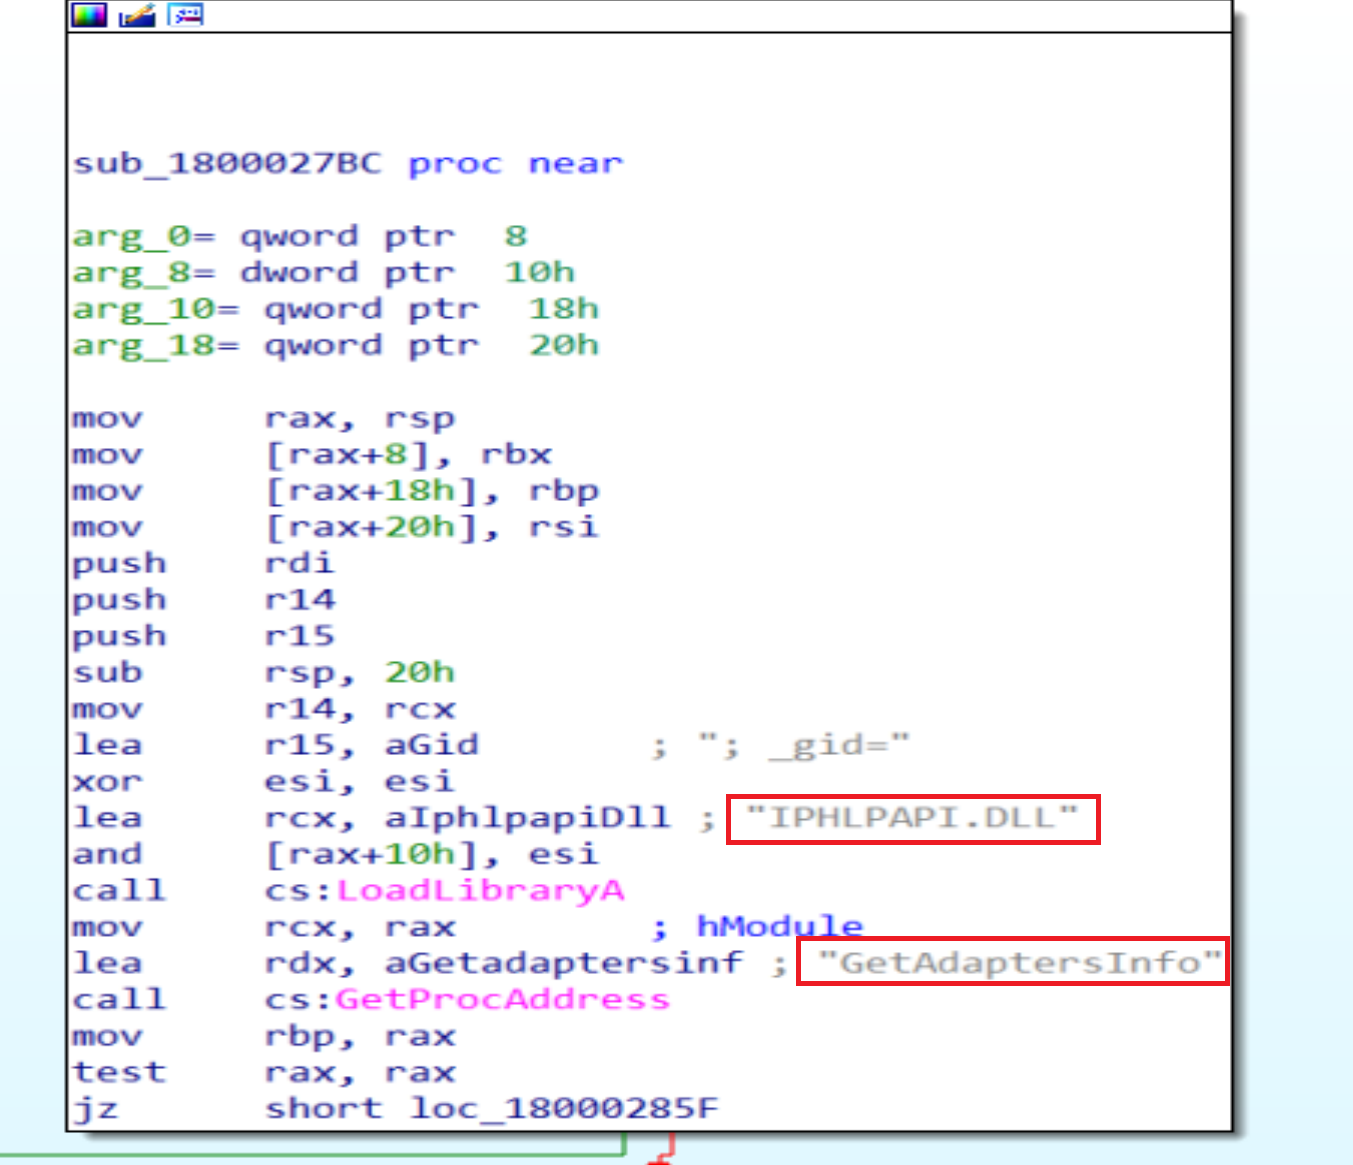Viewport: 1353px width, 1165px height.
Task: Click the group nodes icon
Action: (x=185, y=15)
